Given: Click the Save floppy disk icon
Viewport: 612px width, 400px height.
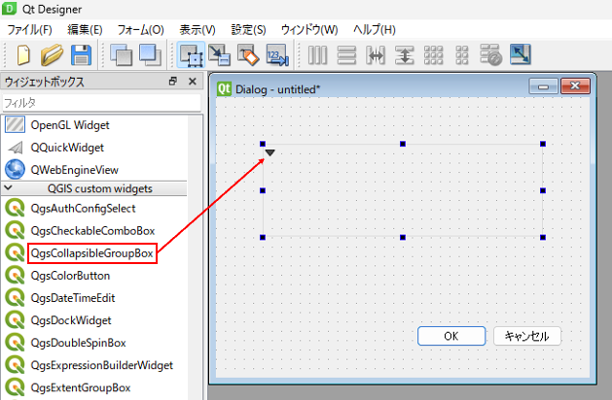Looking at the screenshot, I should 81,55.
